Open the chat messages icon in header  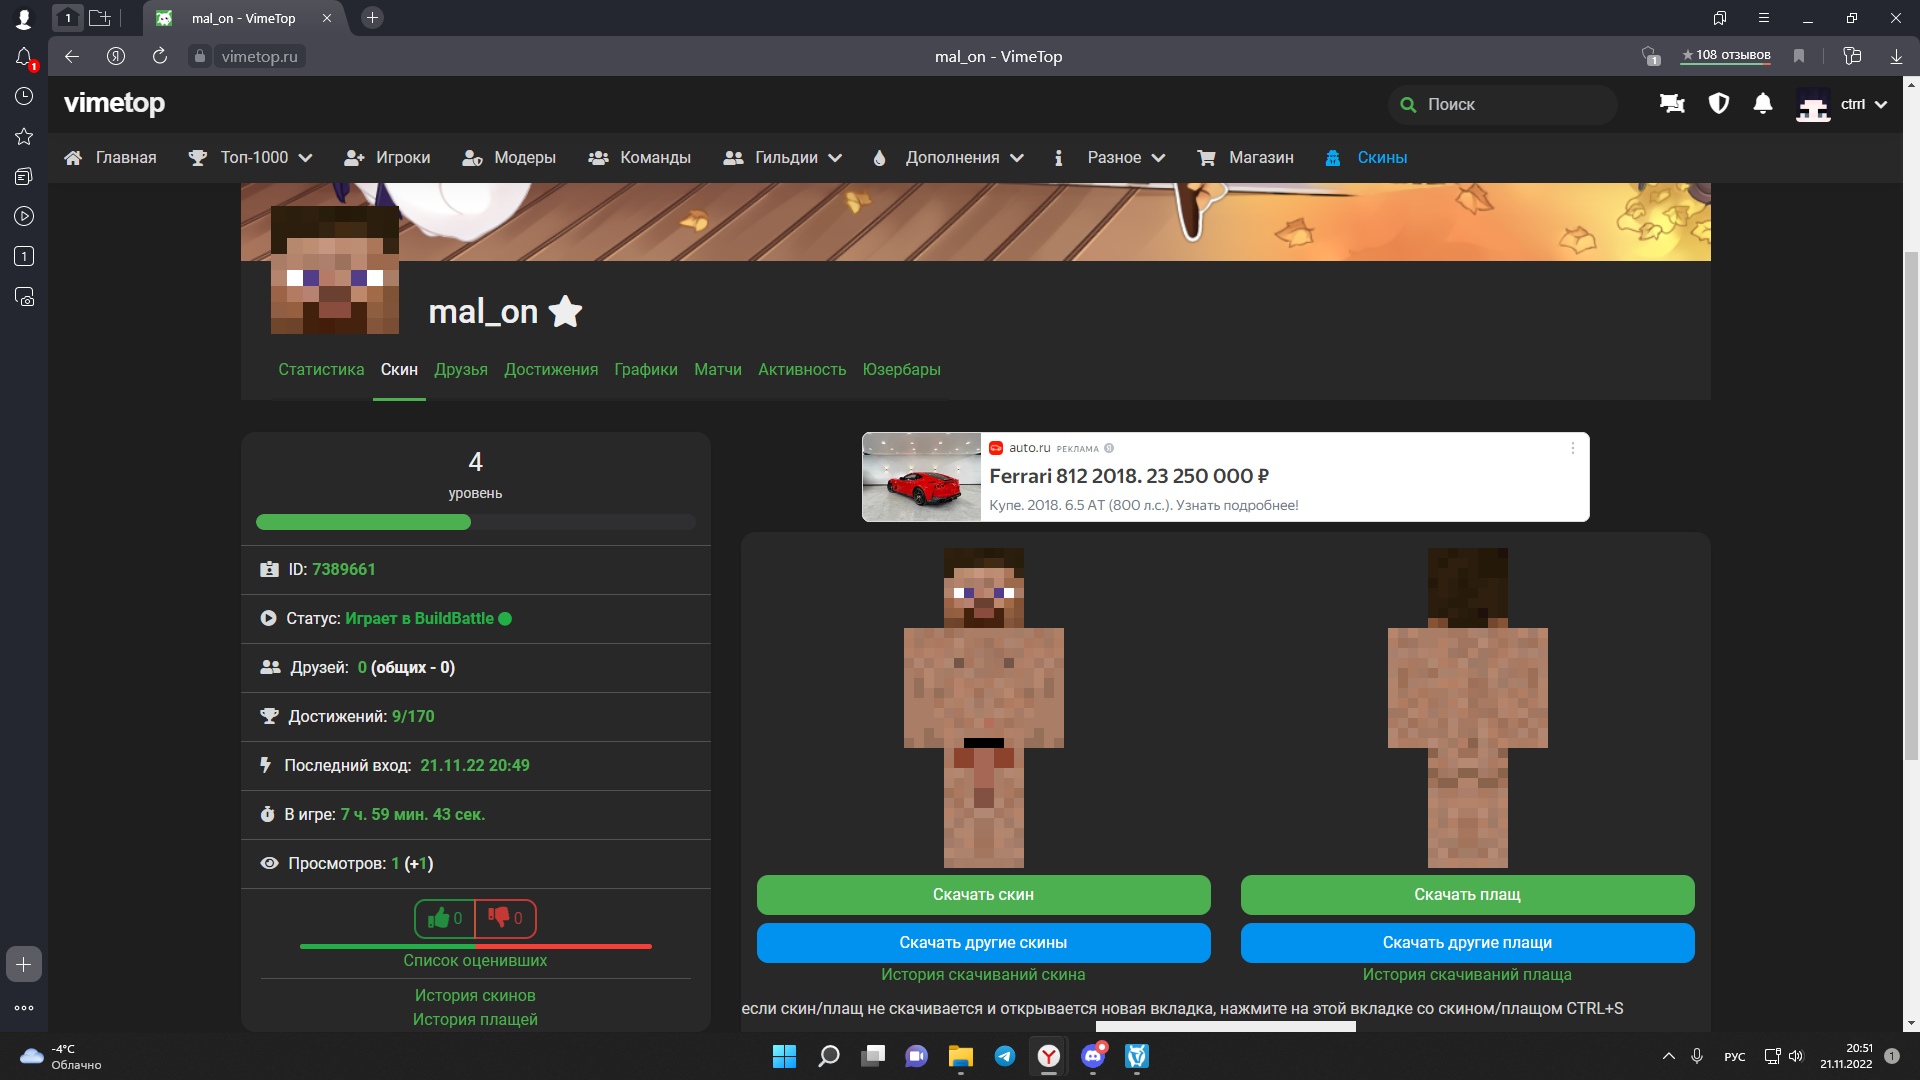click(x=1672, y=104)
